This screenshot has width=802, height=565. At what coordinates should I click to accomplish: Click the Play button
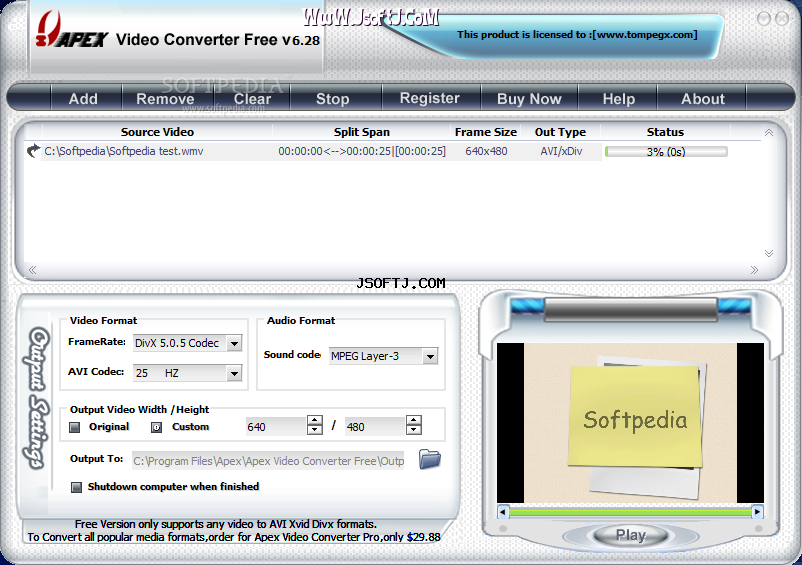click(x=630, y=535)
